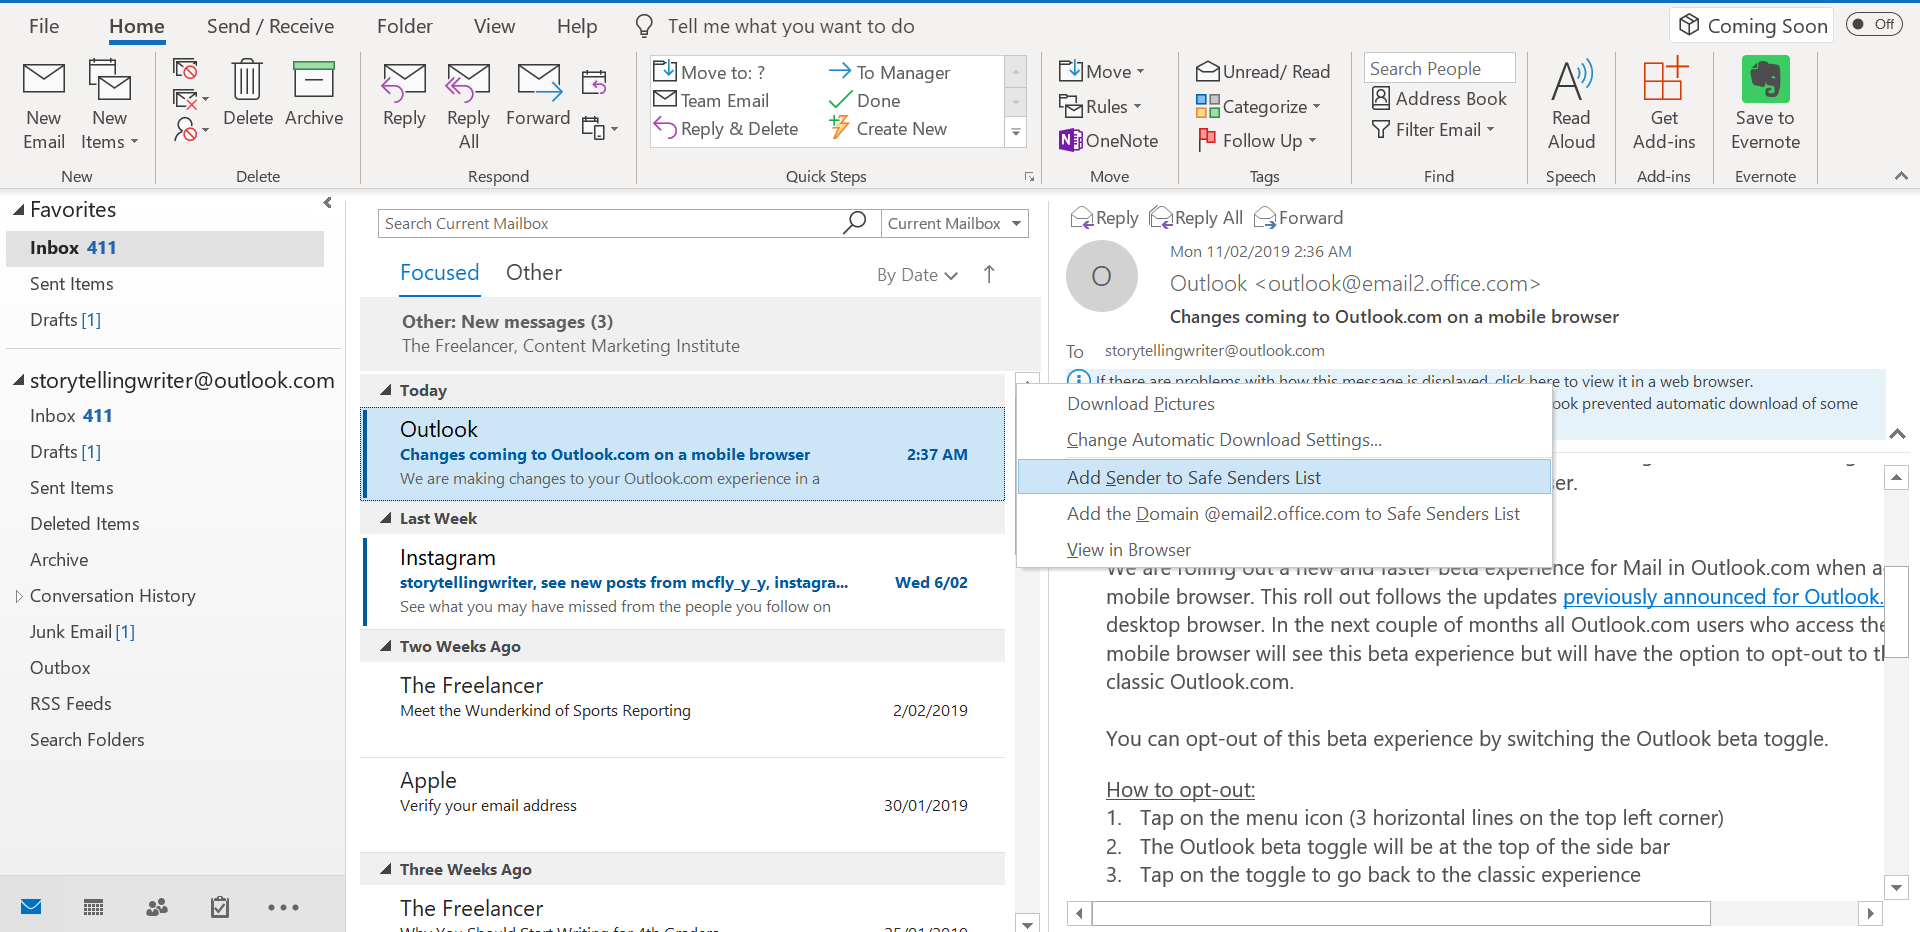Open the New Items menu
This screenshot has width=1920, height=932.
tap(109, 105)
